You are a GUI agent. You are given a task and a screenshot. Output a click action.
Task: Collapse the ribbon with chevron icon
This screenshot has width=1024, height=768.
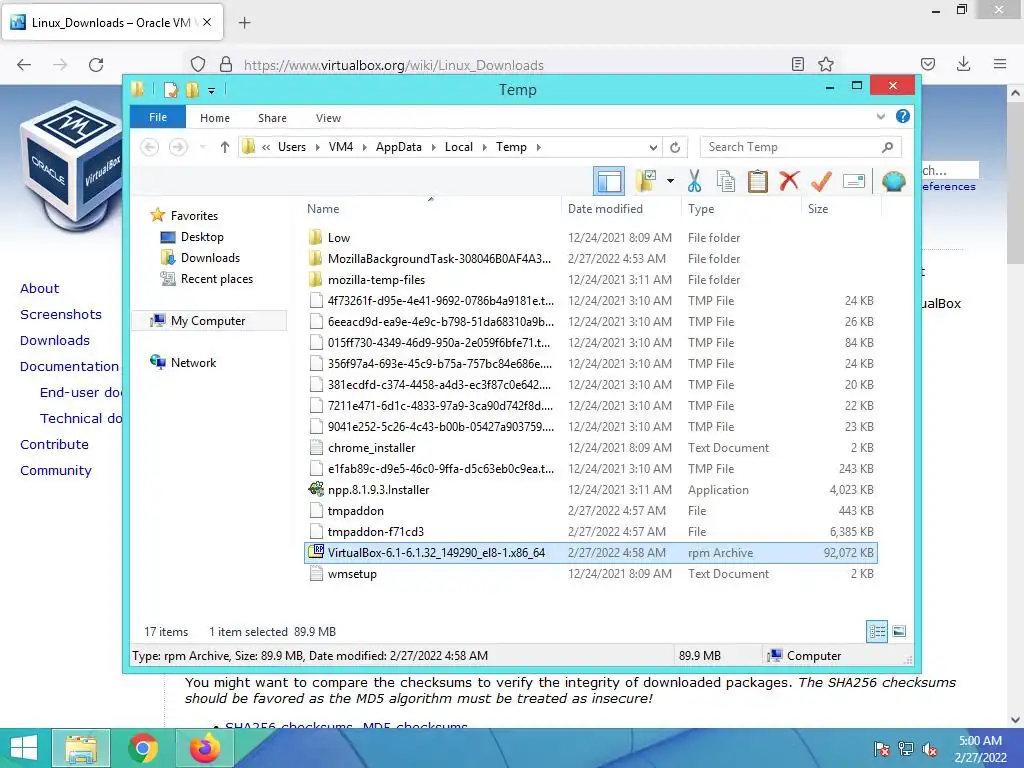(x=880, y=117)
